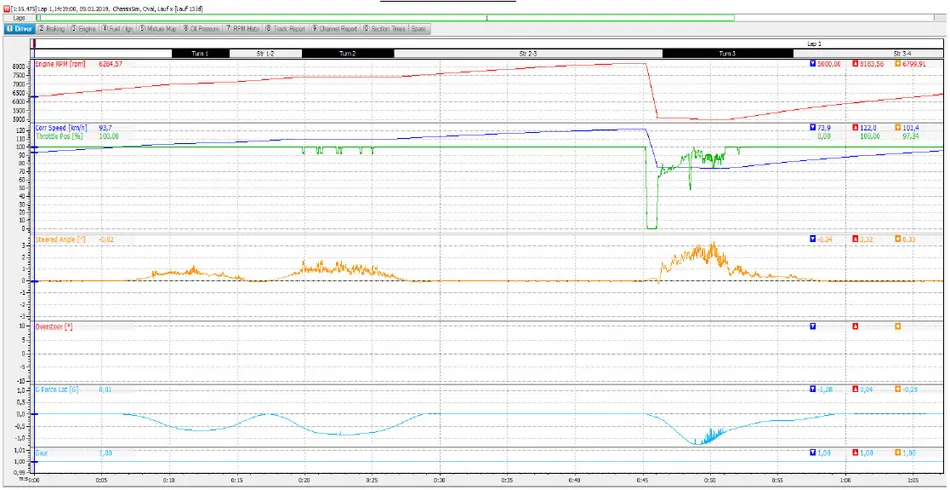This screenshot has height=490, width=950.
Task: Click the red maximum-value icon for Engine RPM
Action: click(x=855, y=64)
